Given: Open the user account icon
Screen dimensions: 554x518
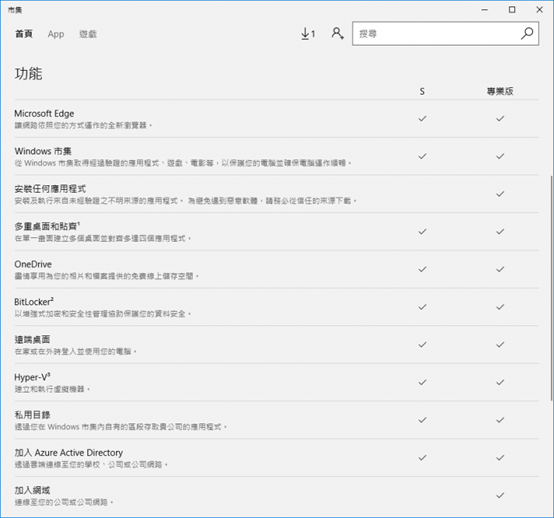Looking at the screenshot, I should point(337,34).
